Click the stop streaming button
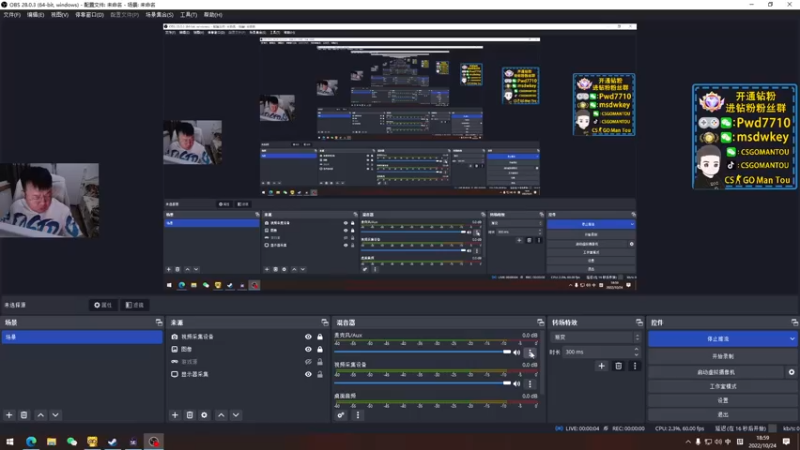The image size is (800, 450). tap(718, 339)
